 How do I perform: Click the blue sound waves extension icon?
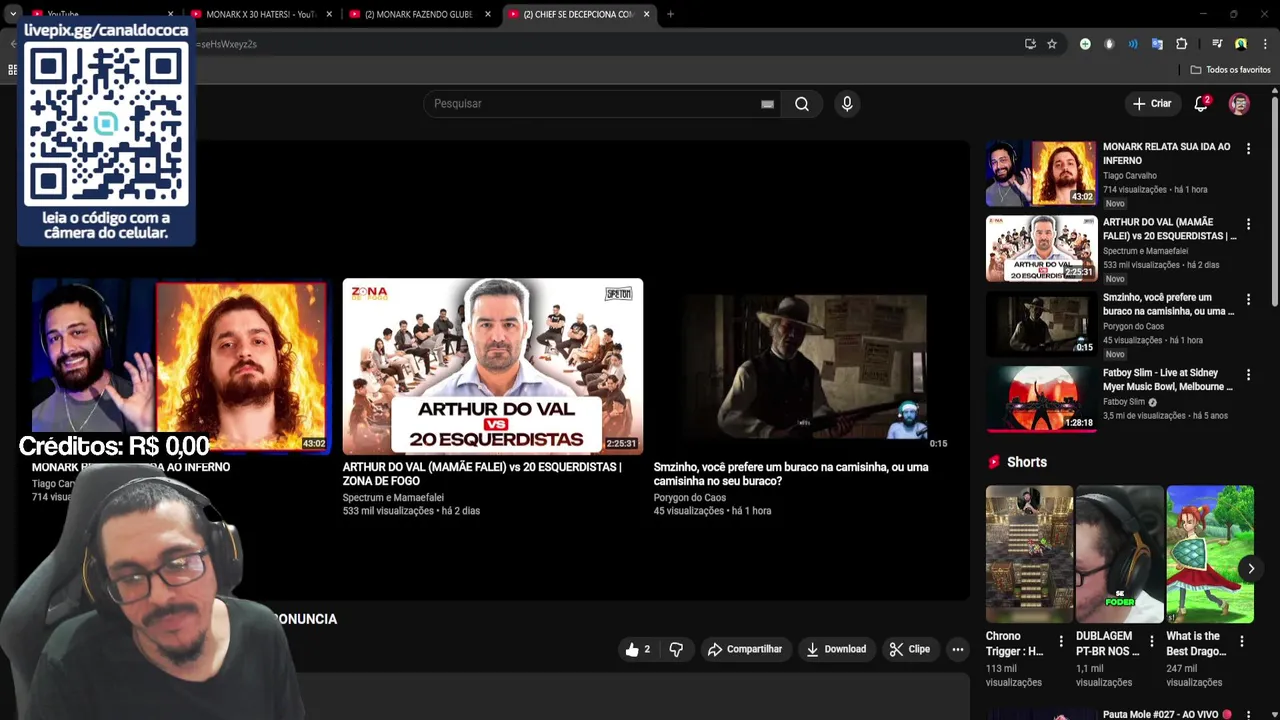(x=1133, y=44)
